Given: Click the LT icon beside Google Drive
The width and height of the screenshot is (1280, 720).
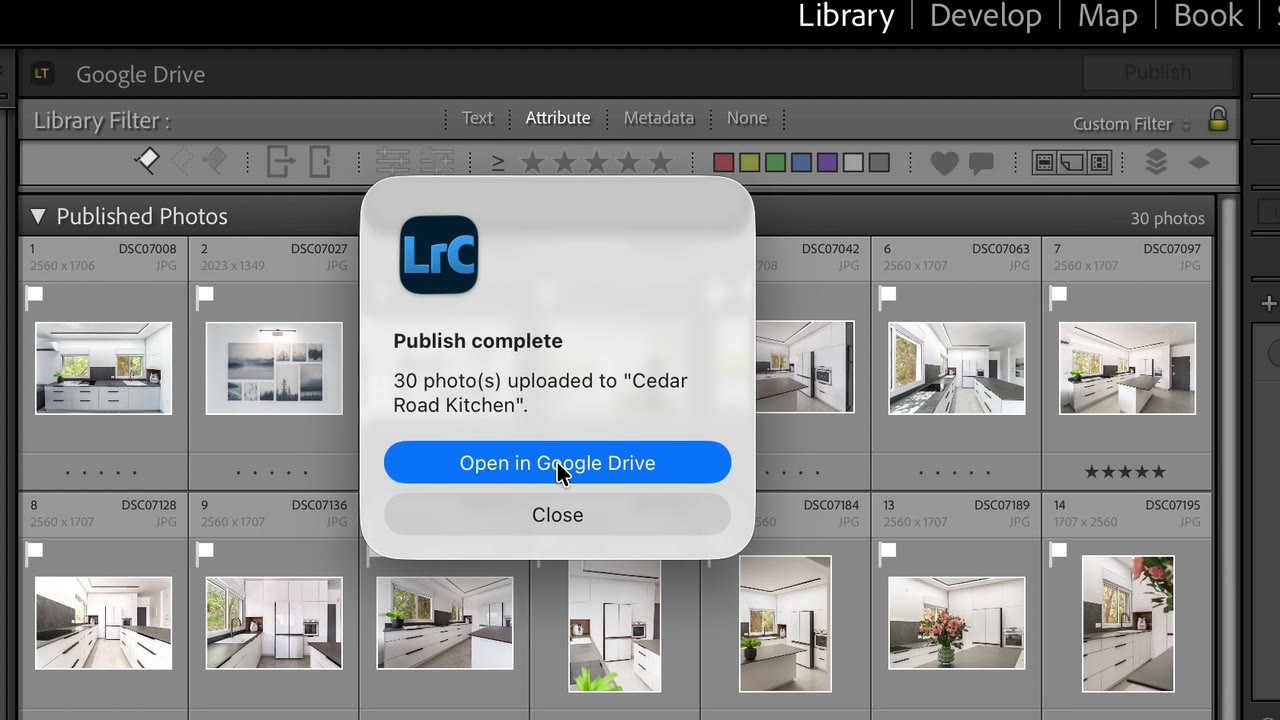Looking at the screenshot, I should [x=42, y=74].
